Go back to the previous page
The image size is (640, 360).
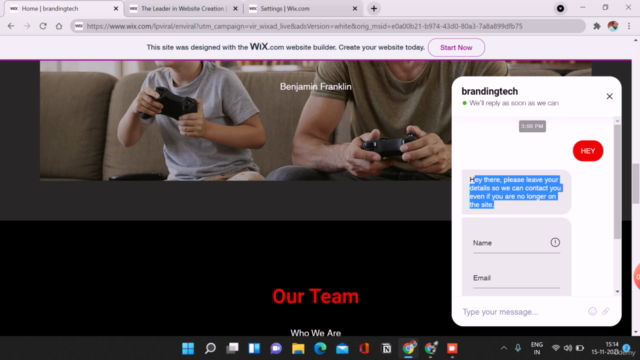tap(11, 26)
